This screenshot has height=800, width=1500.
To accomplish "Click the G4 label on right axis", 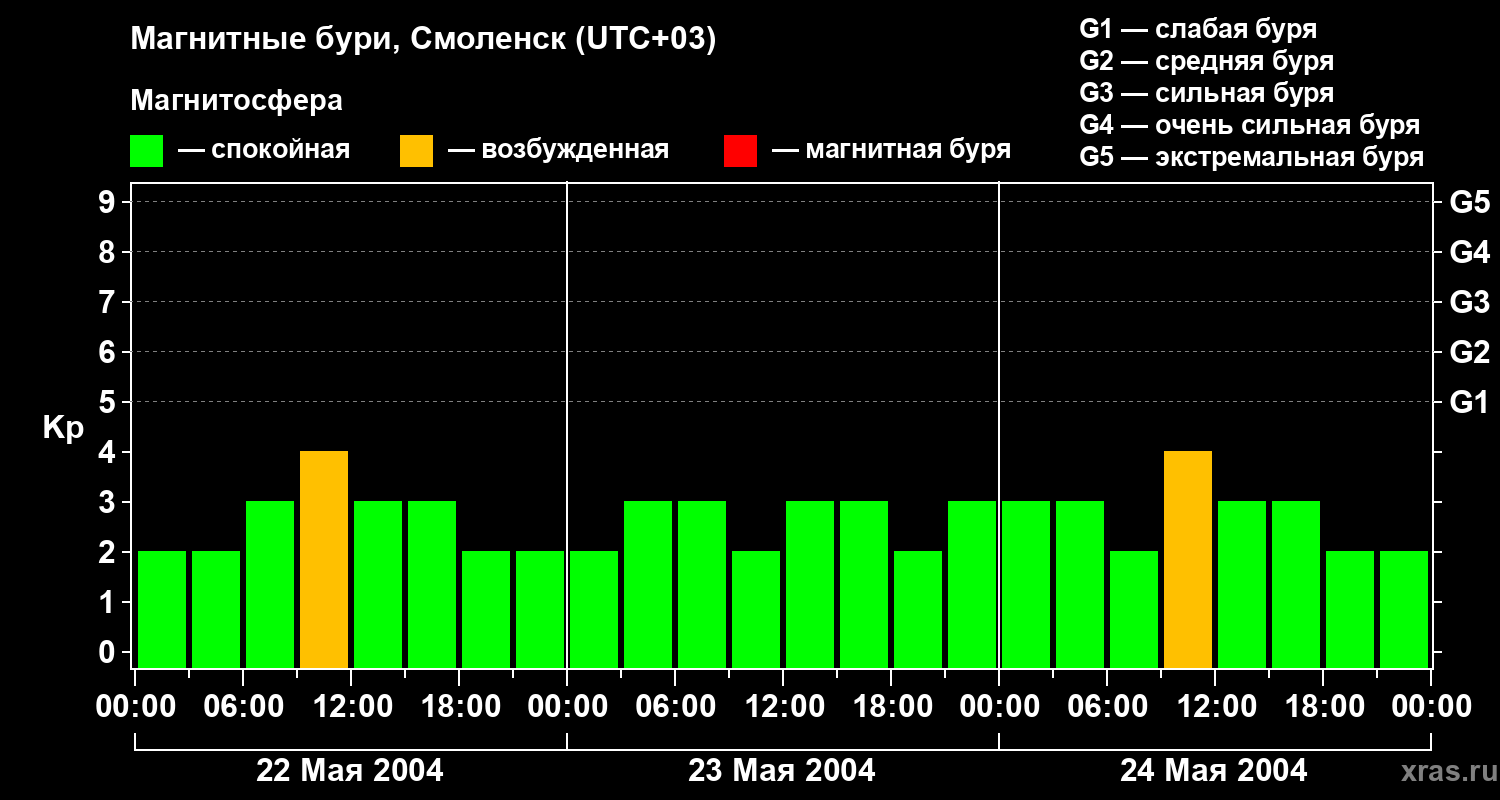I will click(1469, 252).
